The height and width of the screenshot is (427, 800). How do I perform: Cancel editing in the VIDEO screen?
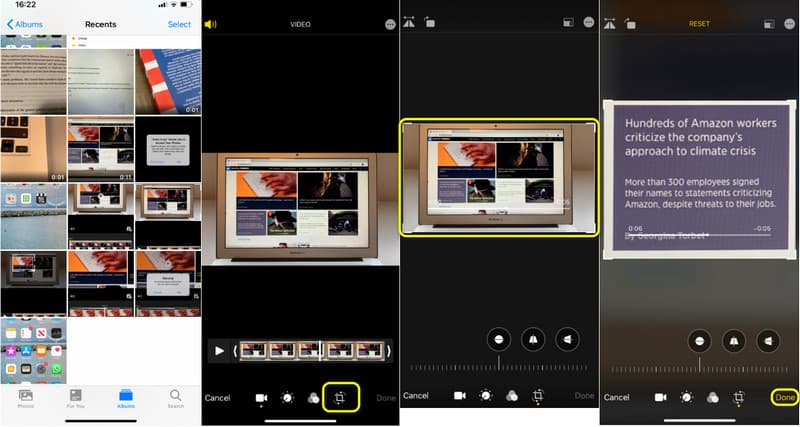pos(217,398)
